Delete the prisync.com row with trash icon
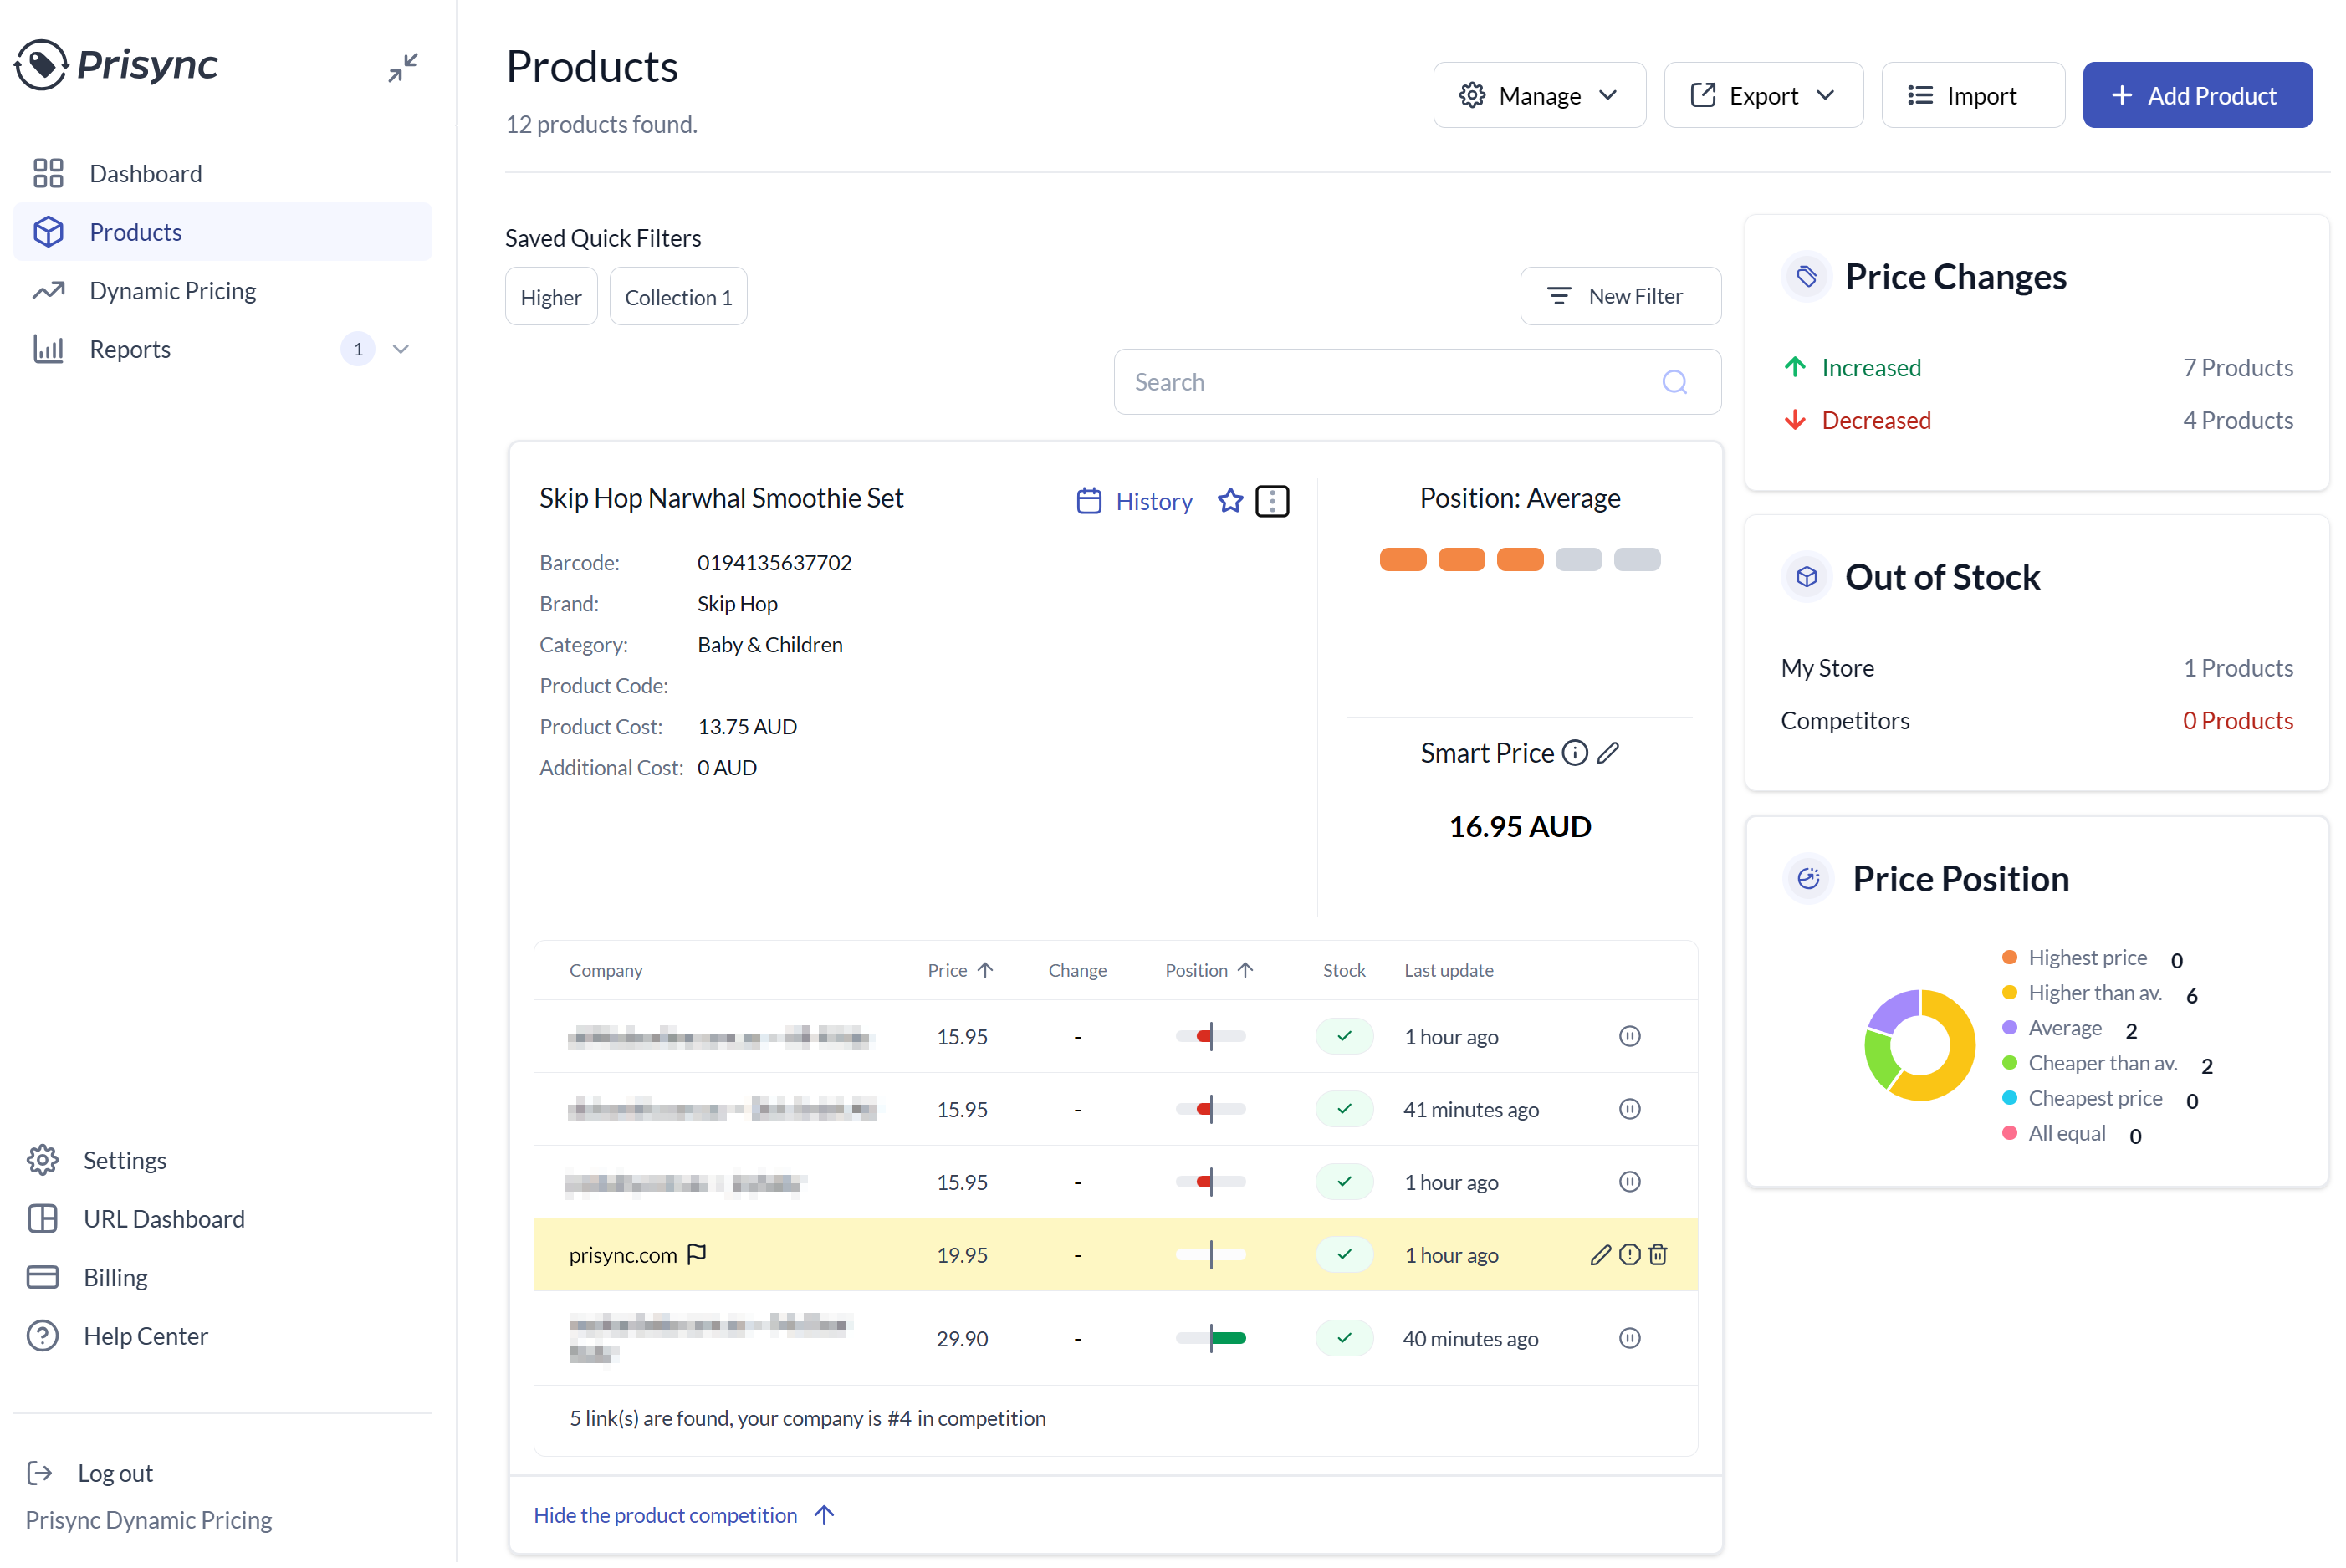Screen dimensions: 2346x1568 click(1658, 1254)
